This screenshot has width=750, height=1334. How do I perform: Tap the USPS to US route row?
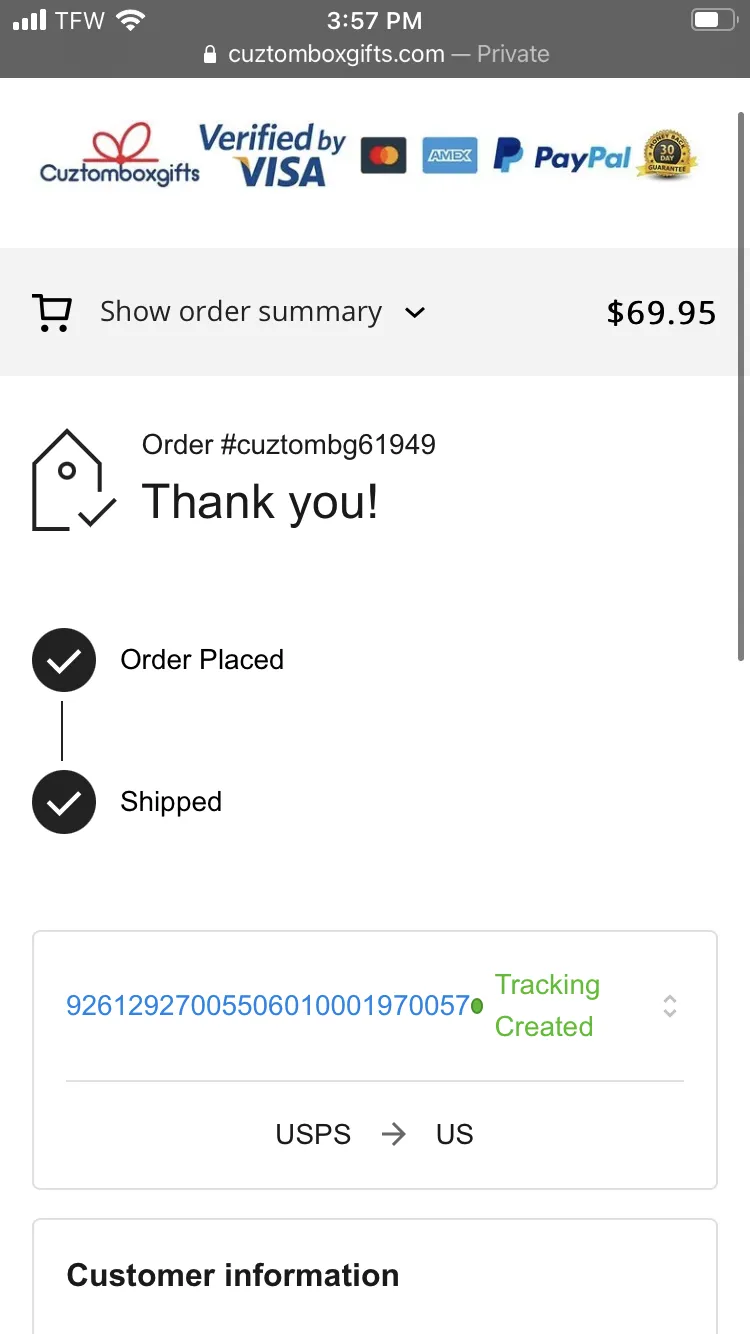click(x=375, y=1134)
